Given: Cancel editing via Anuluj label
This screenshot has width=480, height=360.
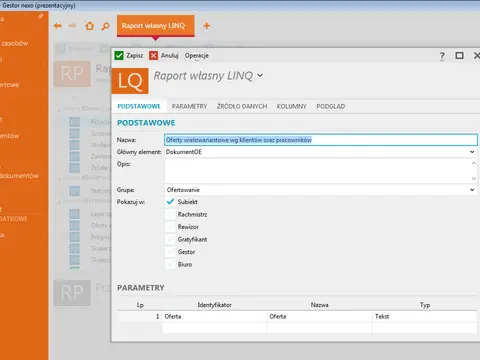Looking at the screenshot, I should (170, 55).
